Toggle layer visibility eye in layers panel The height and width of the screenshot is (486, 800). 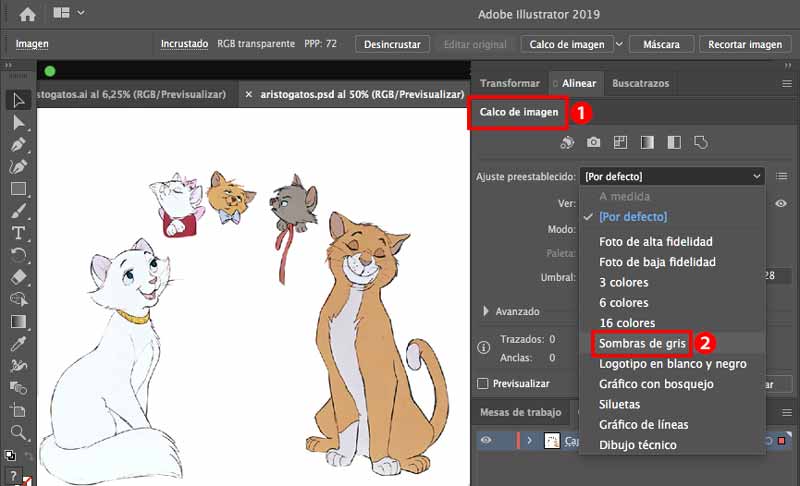[x=486, y=440]
